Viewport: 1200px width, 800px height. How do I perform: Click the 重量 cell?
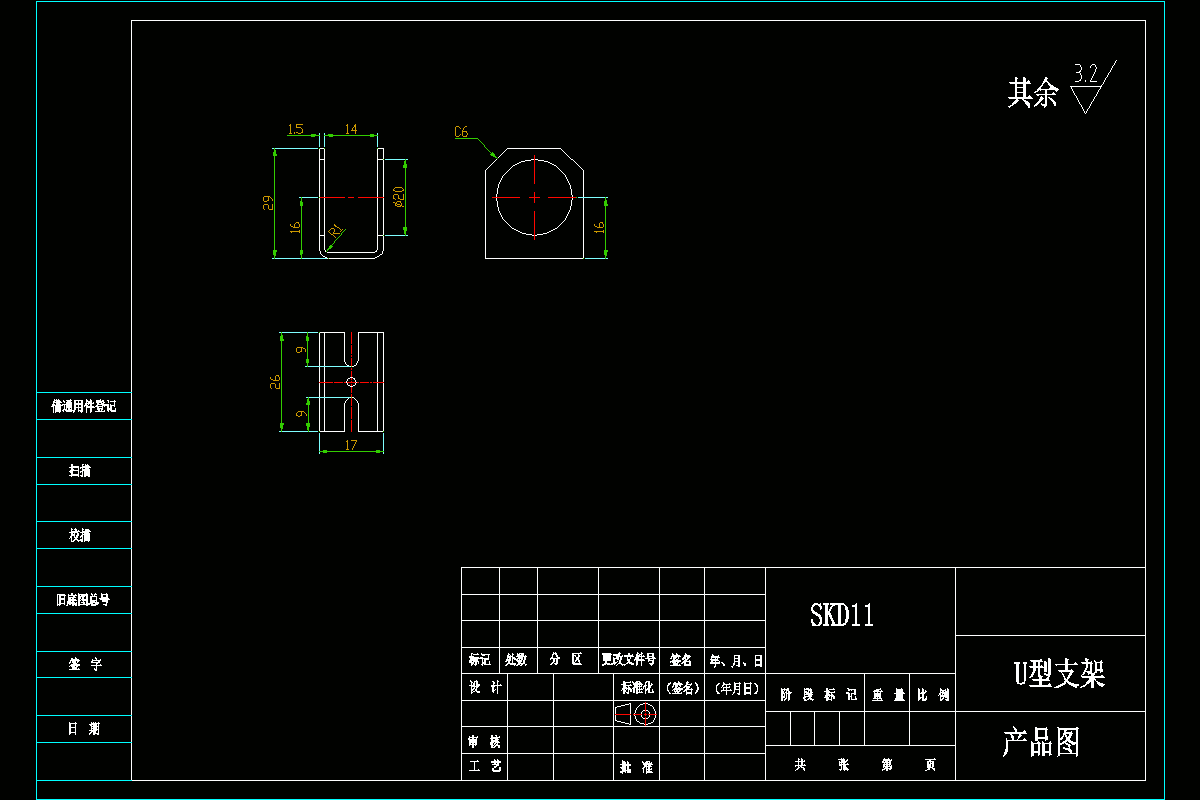point(888,694)
